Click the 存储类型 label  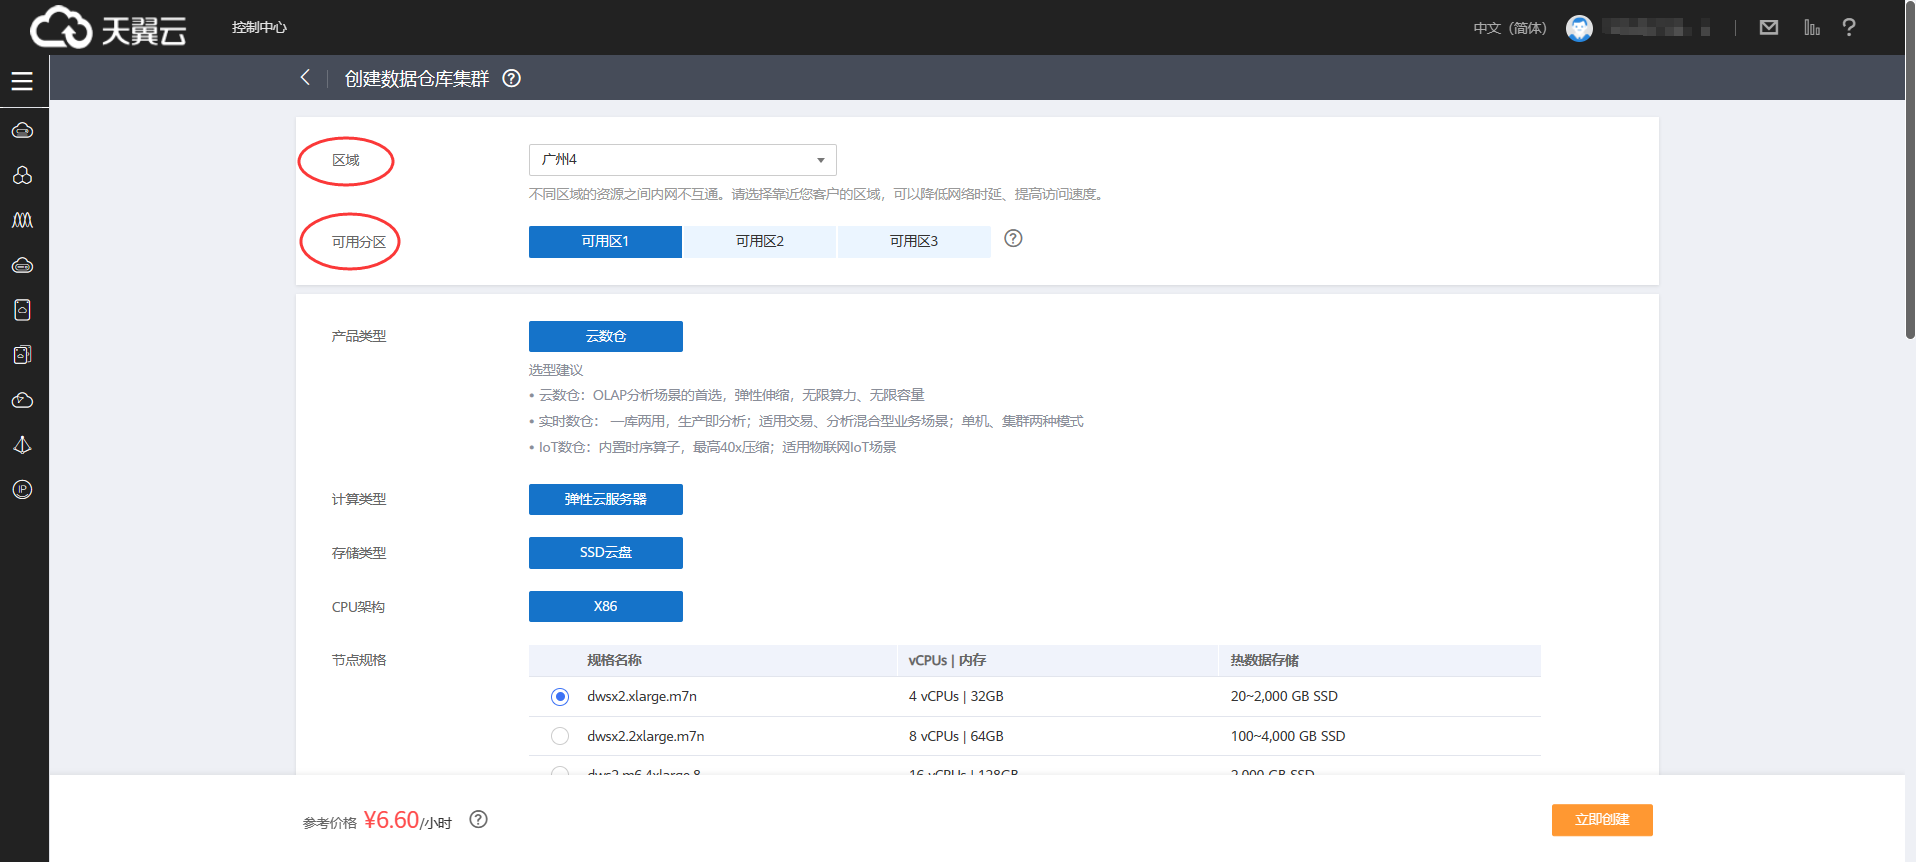coord(359,553)
